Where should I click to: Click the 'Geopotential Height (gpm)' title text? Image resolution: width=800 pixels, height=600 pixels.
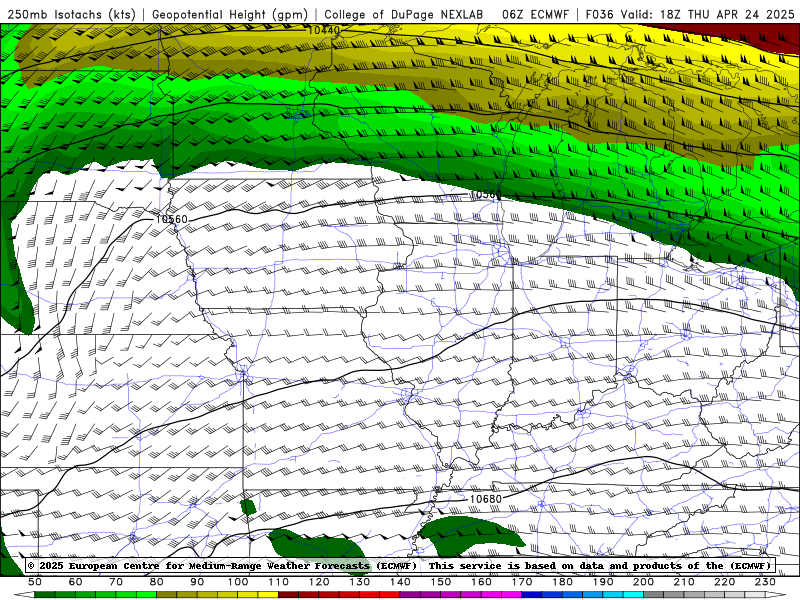(230, 14)
